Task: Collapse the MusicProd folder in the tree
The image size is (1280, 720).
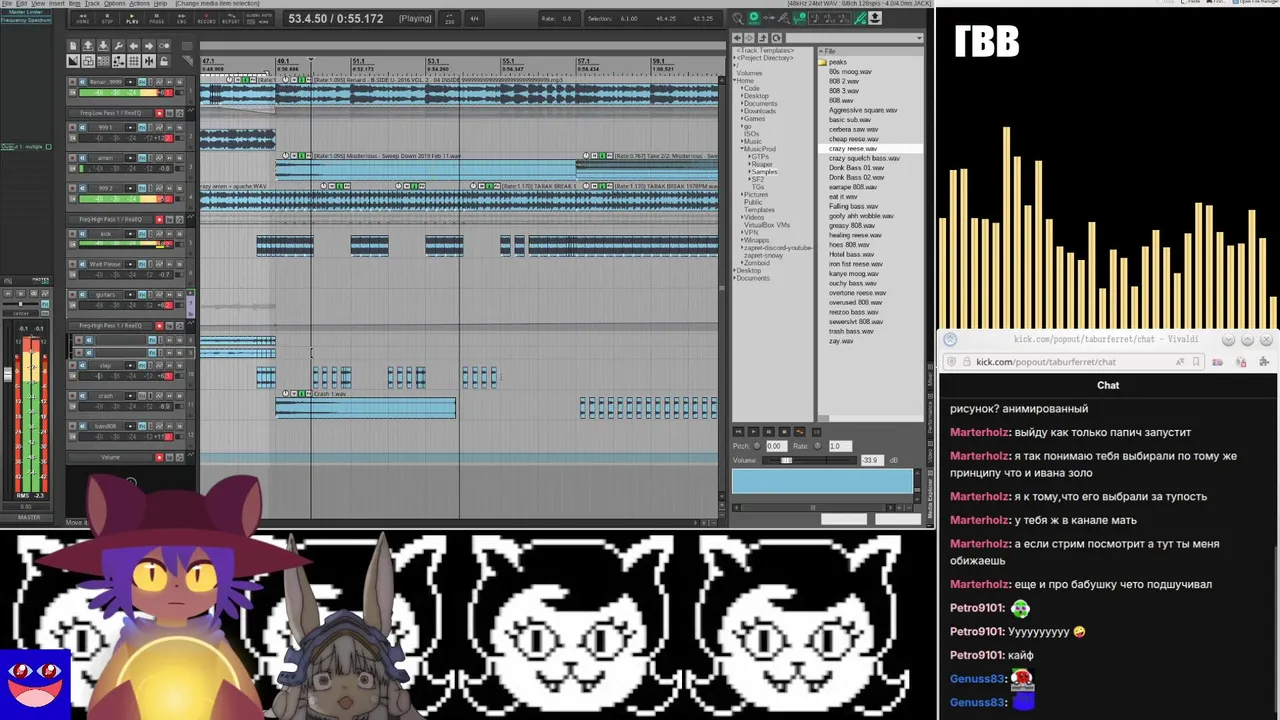Action: tap(742, 149)
